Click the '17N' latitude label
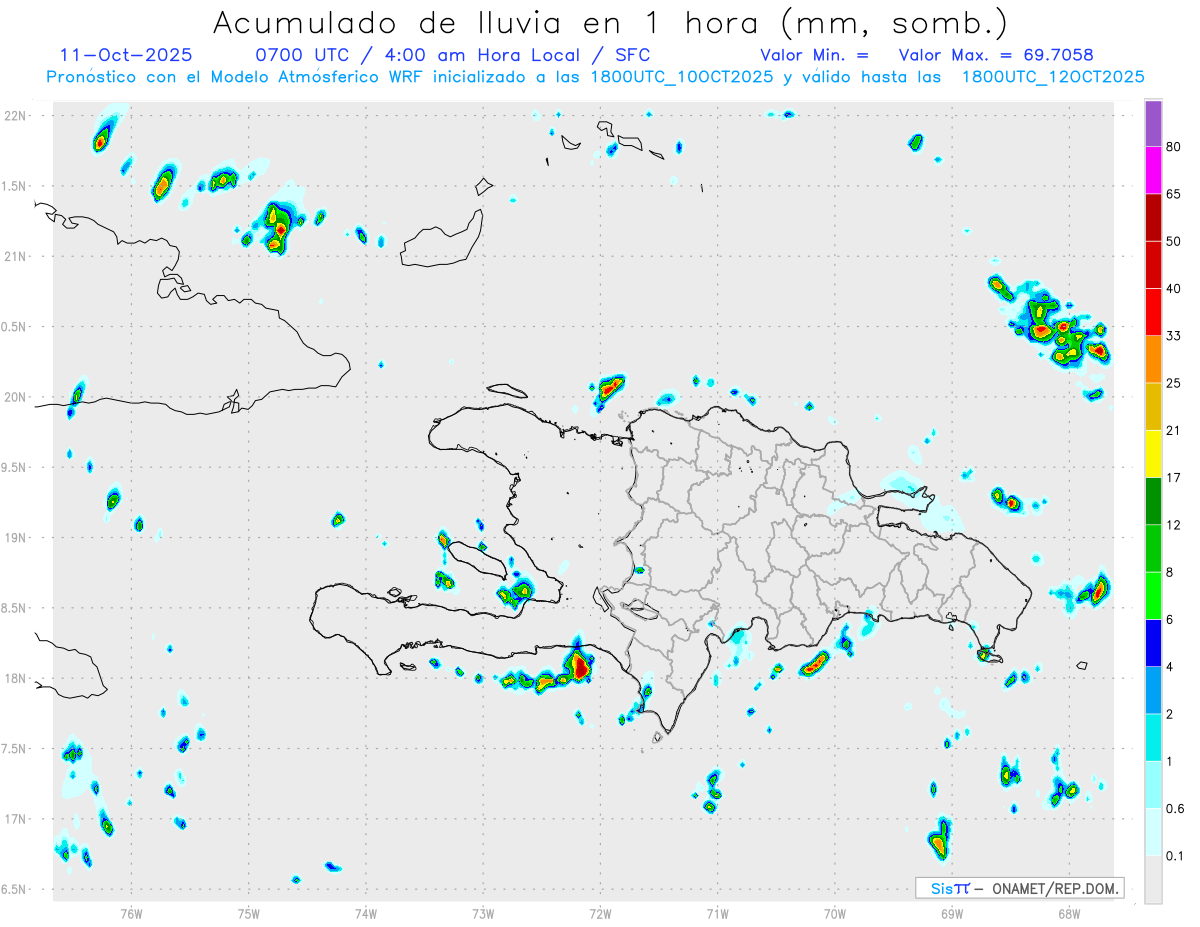The height and width of the screenshot is (927, 1200). [15, 818]
